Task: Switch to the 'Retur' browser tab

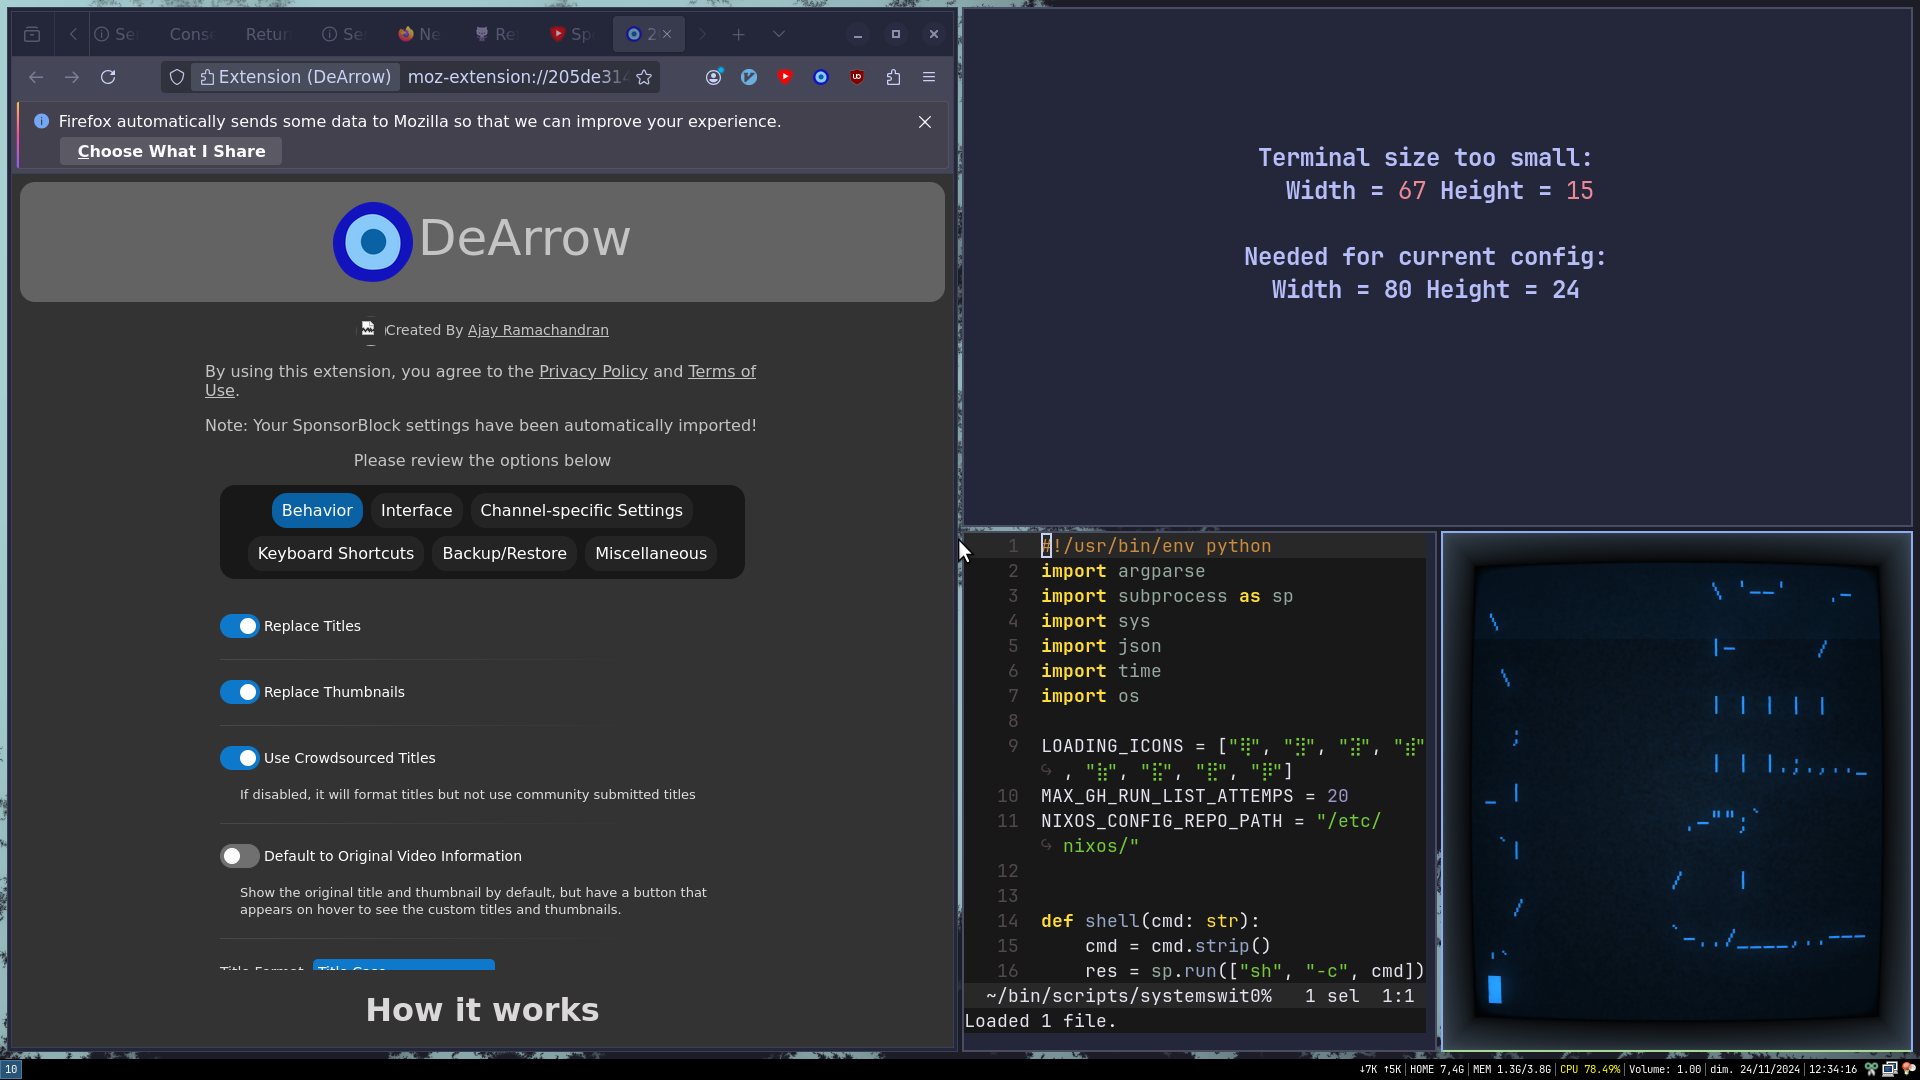Action: point(267,34)
